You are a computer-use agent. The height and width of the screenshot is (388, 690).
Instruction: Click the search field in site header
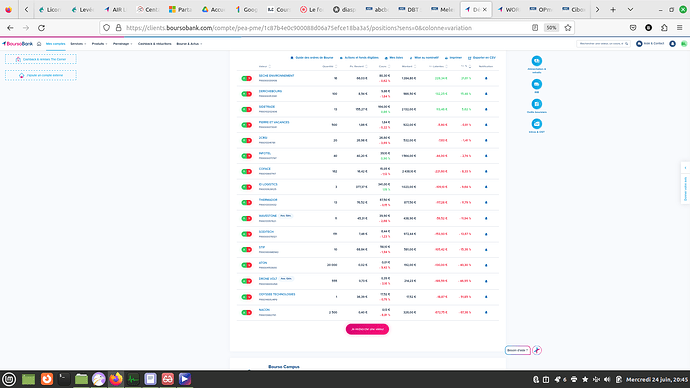click(x=603, y=44)
